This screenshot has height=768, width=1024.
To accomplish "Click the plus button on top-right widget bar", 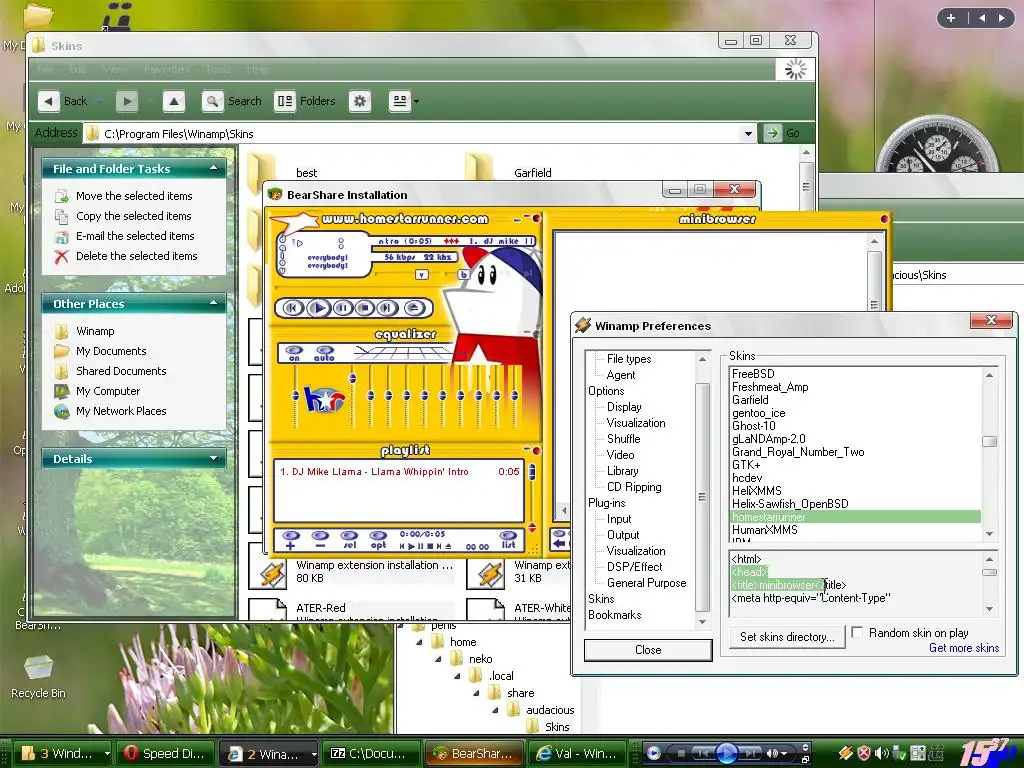I will coord(951,18).
